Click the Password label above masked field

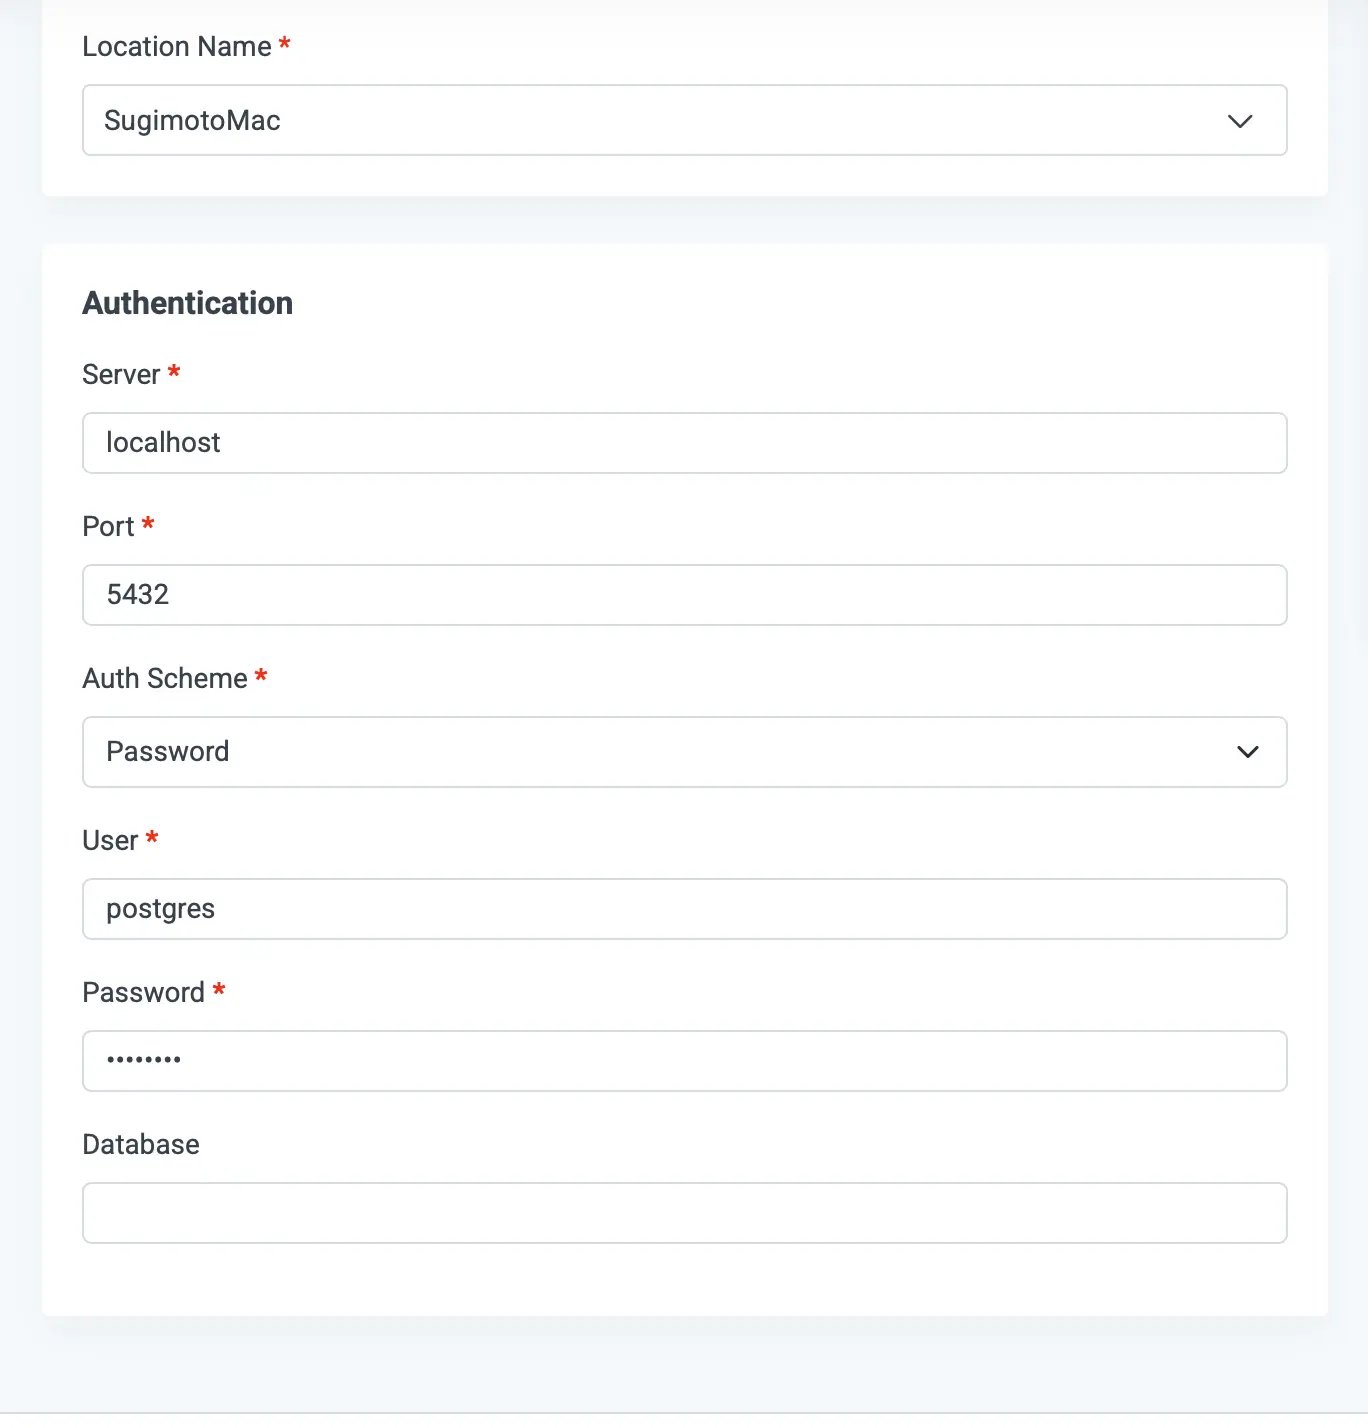[143, 993]
